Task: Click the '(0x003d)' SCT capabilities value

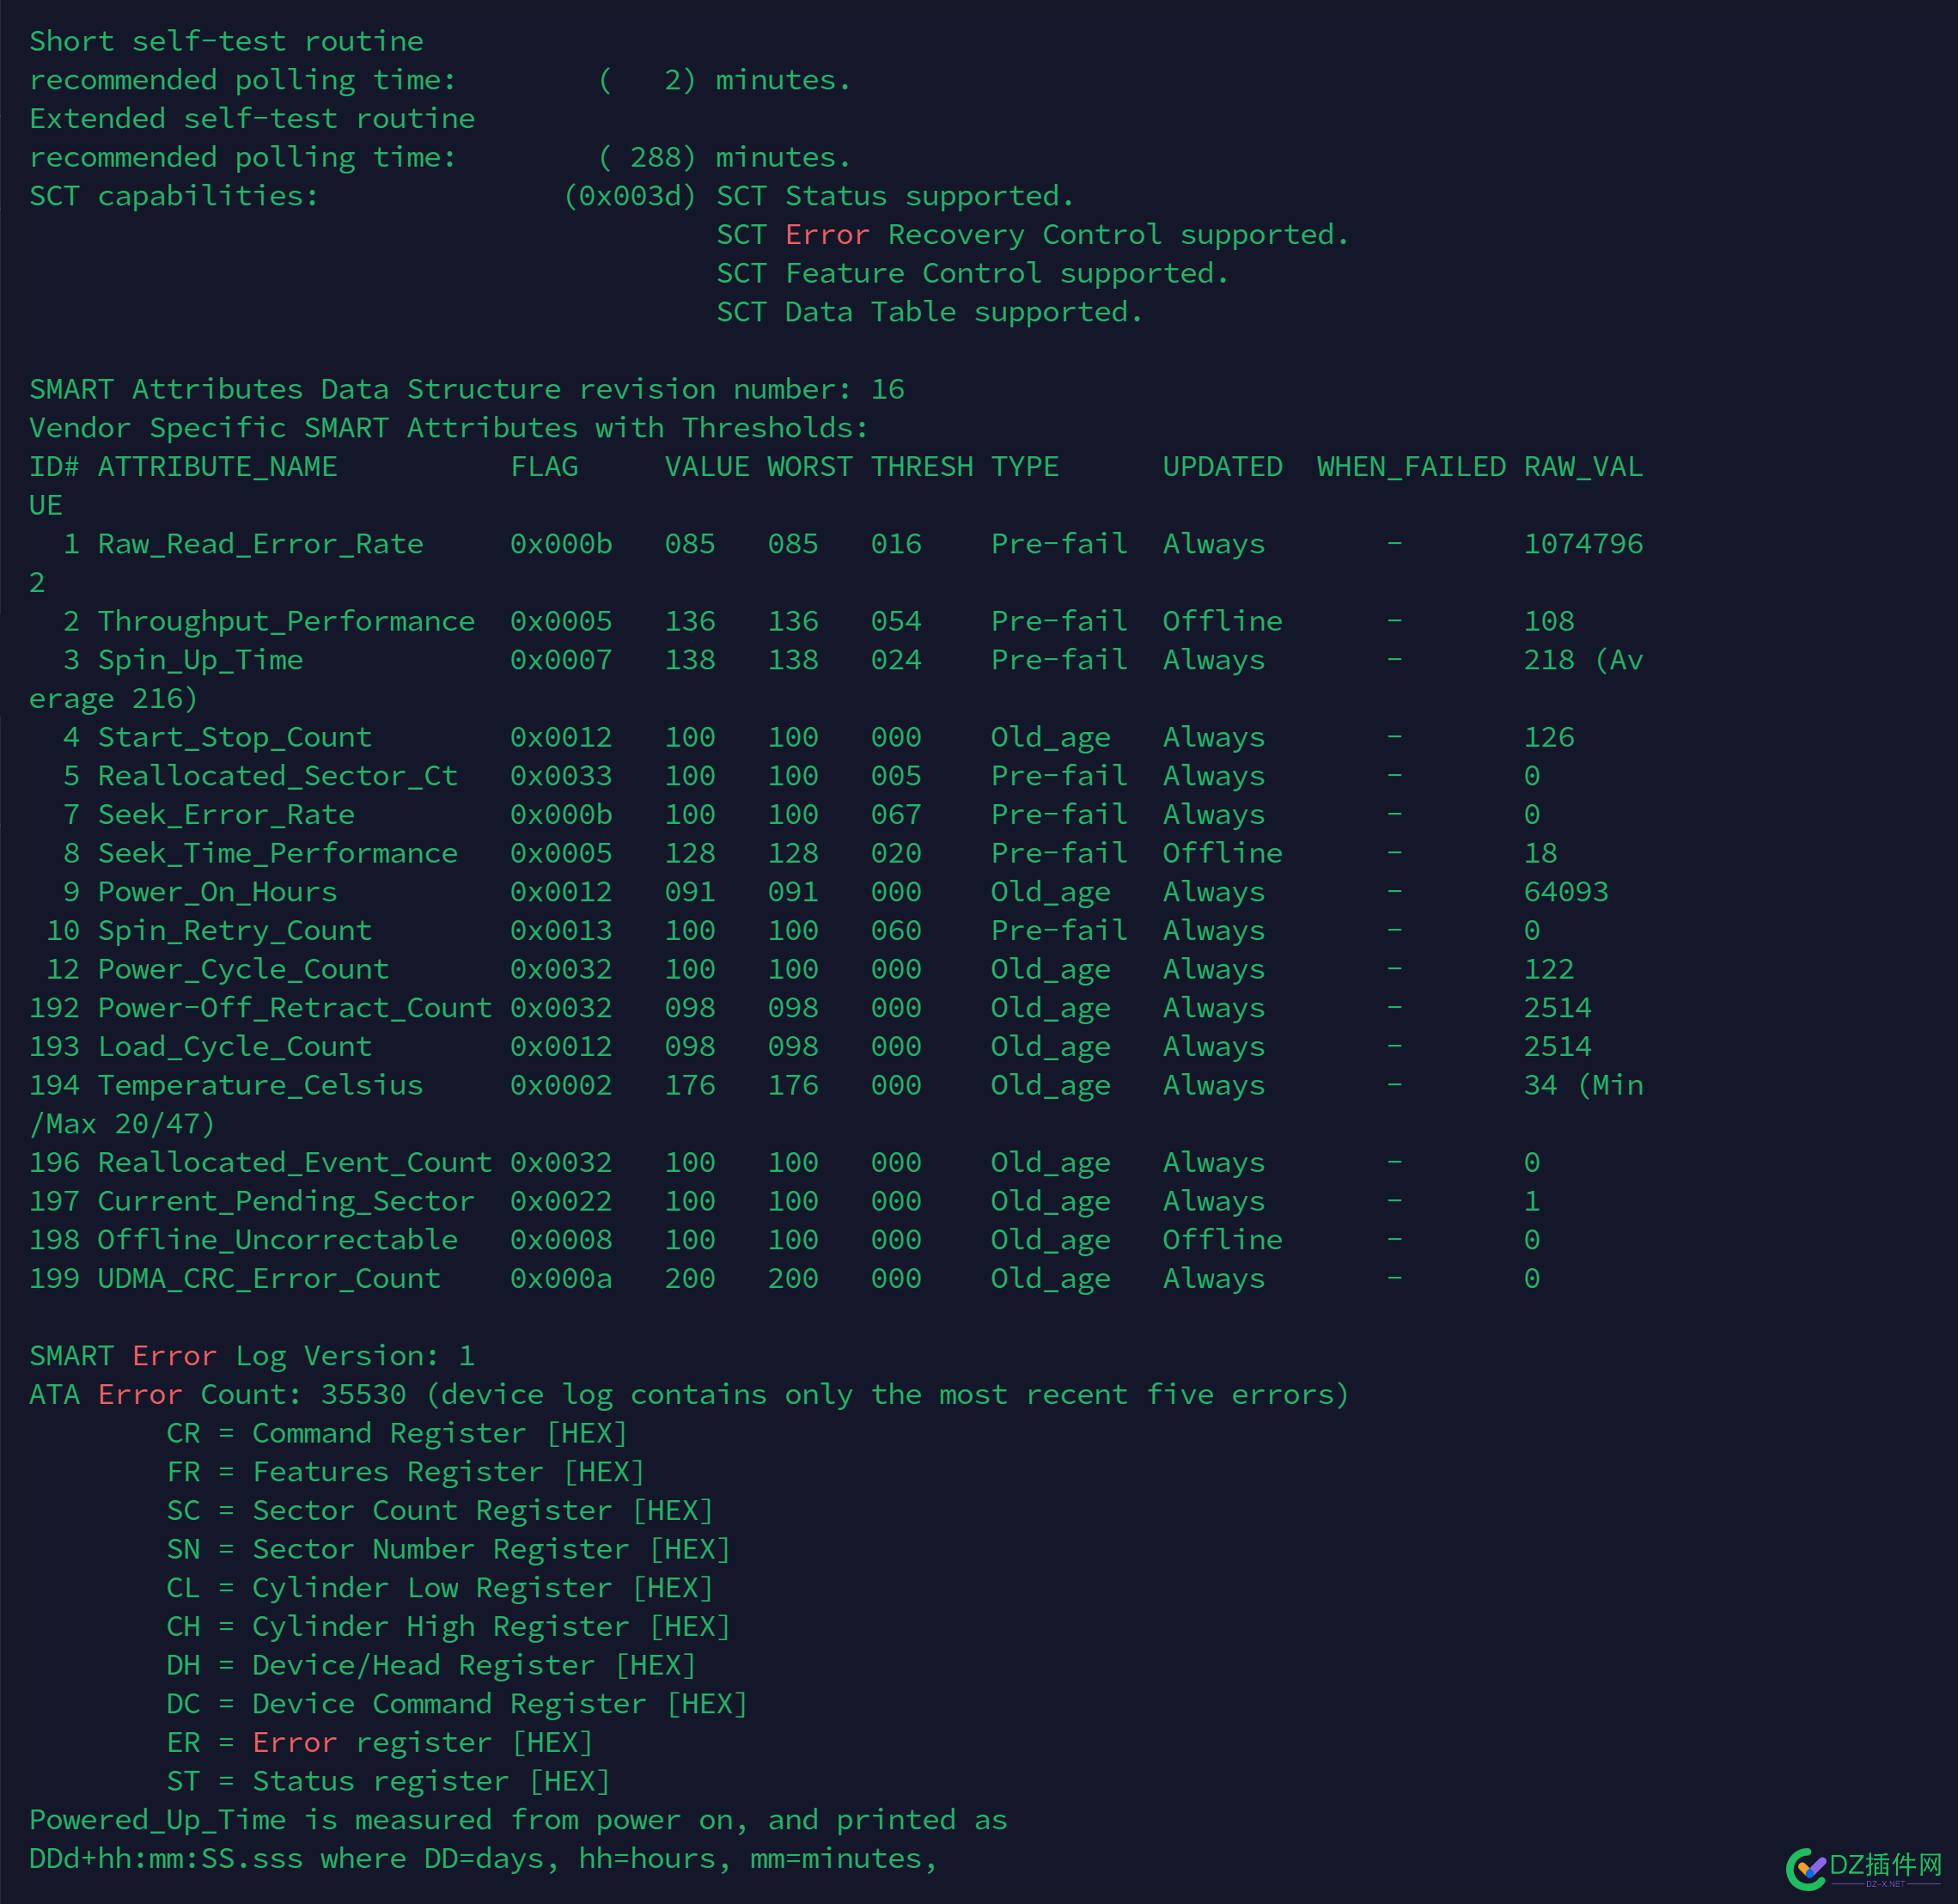Action: click(630, 196)
